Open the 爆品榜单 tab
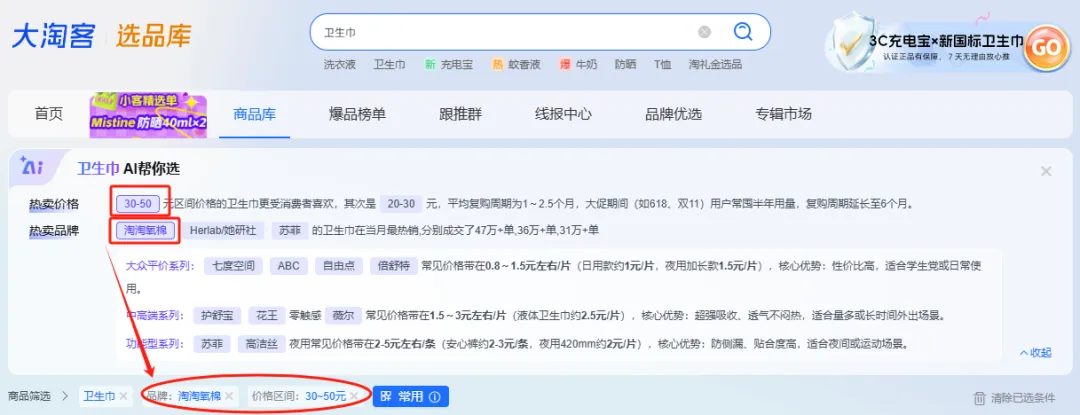 [357, 114]
